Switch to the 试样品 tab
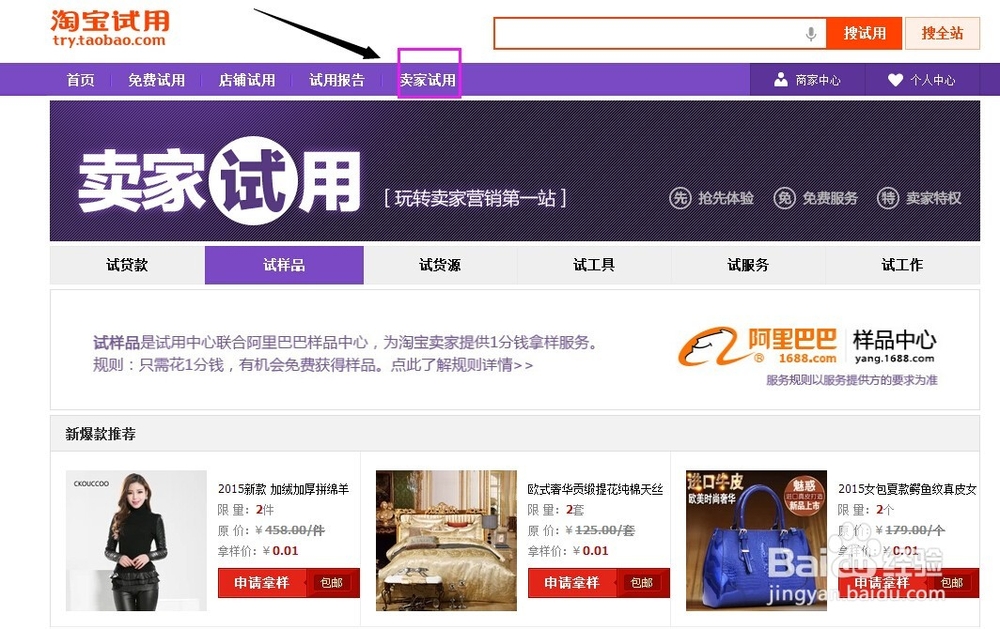 tap(284, 265)
